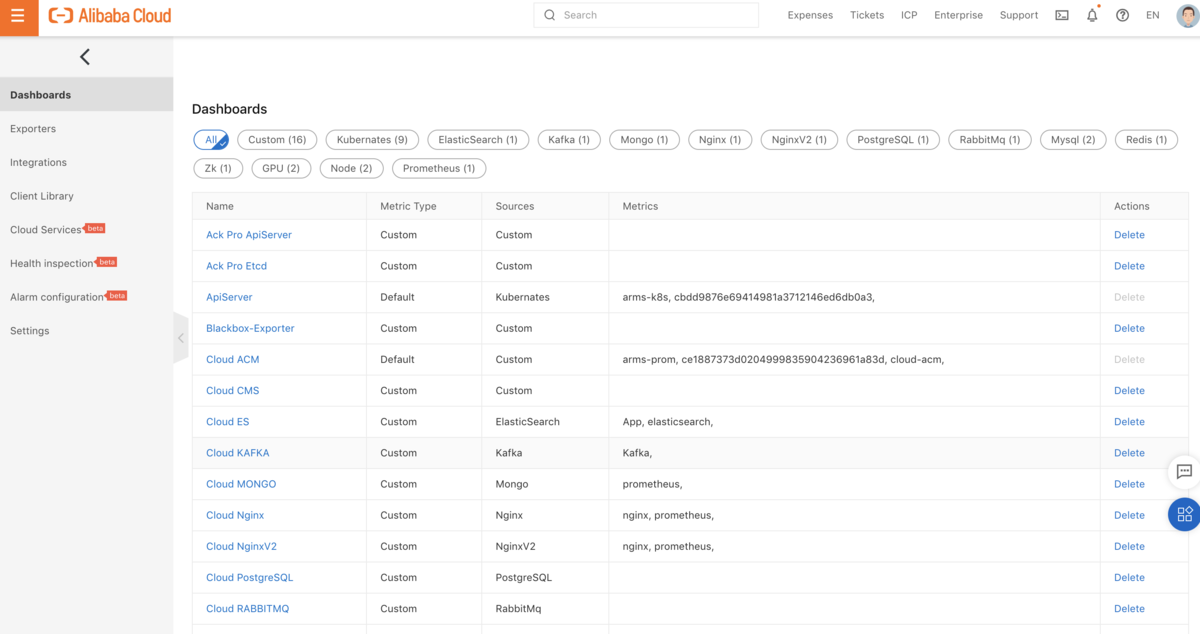Open the Ack Pro Etcd dashboard
The width and height of the screenshot is (1200, 634).
pyautogui.click(x=236, y=266)
